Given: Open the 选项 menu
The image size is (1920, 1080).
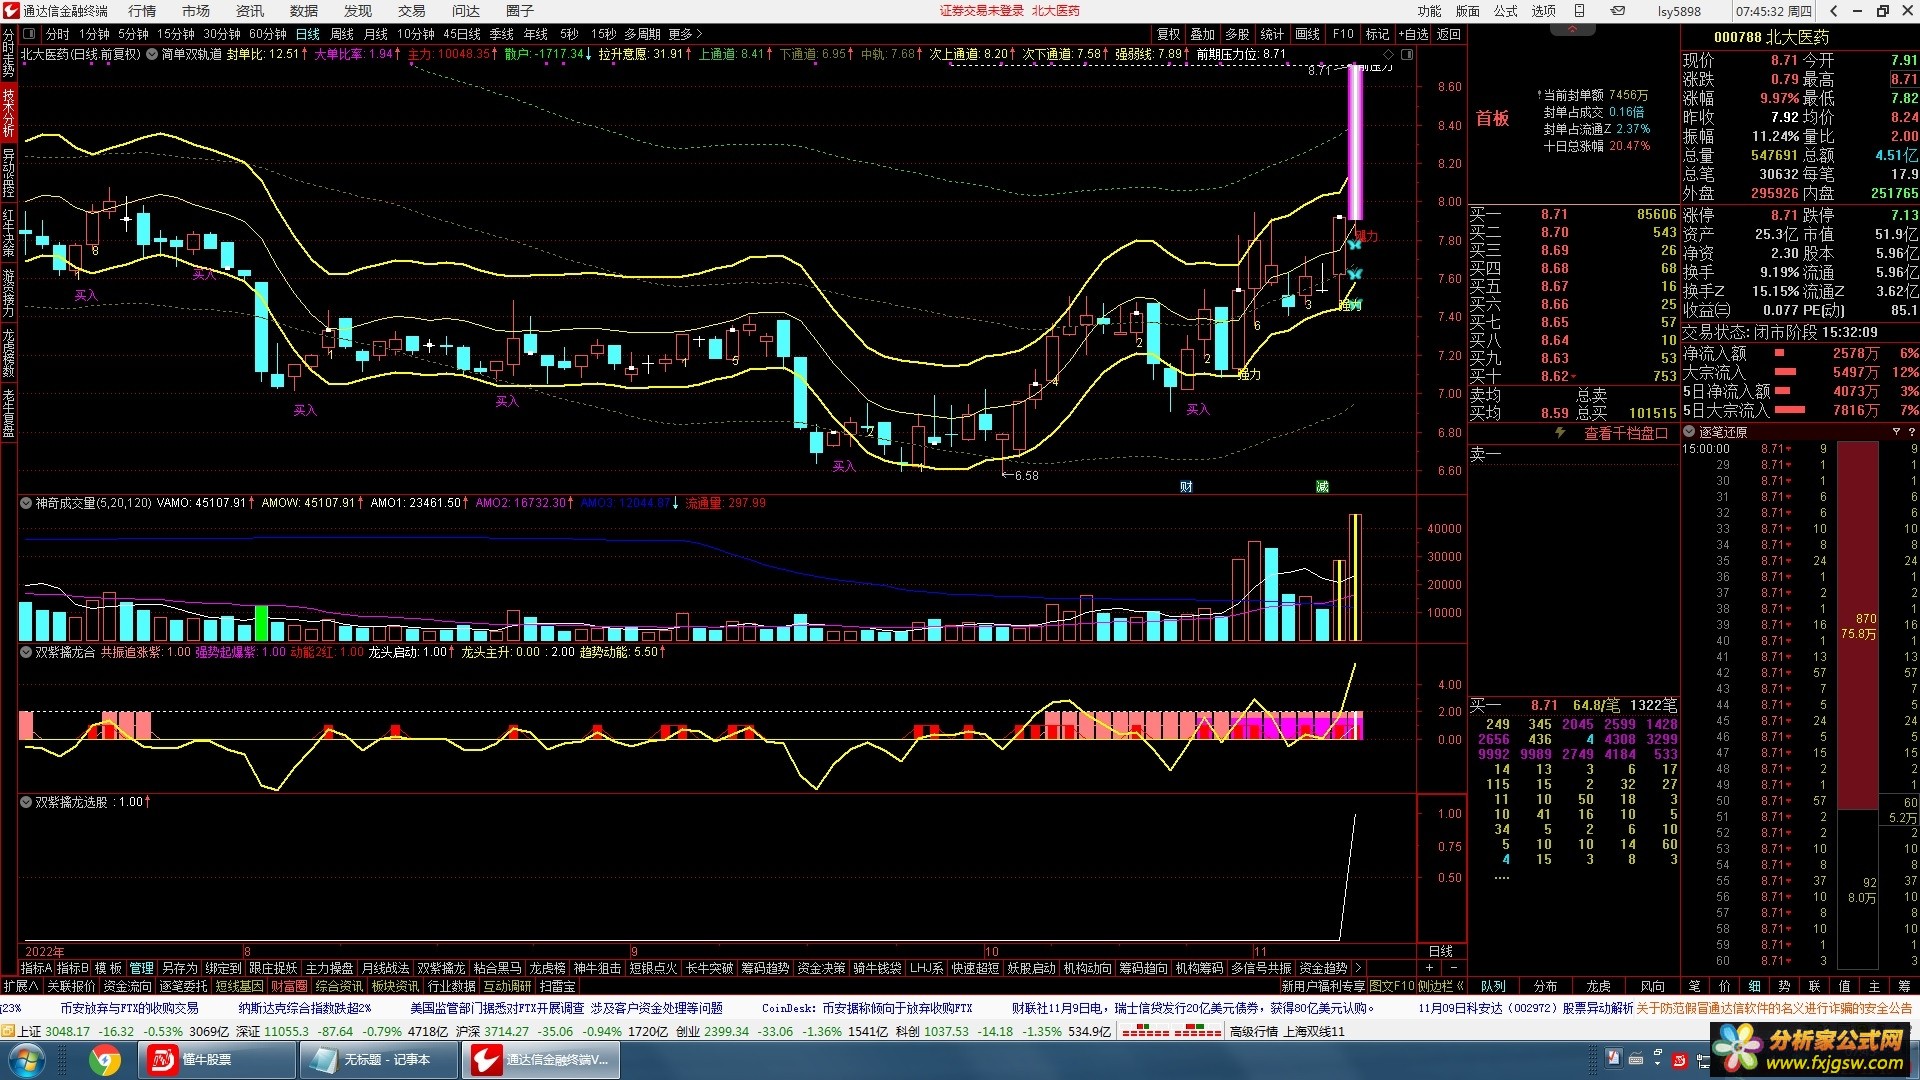Looking at the screenshot, I should pyautogui.click(x=1544, y=11).
